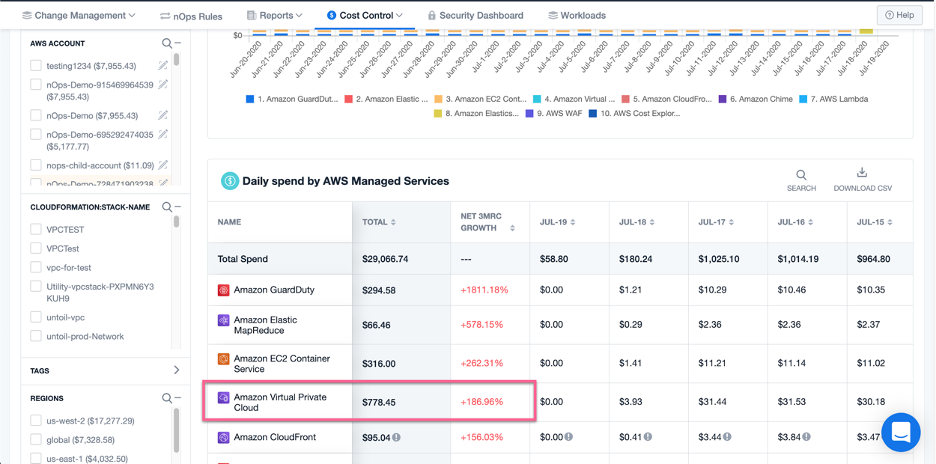Click info icon next to CloudFront $3.44

(726, 437)
